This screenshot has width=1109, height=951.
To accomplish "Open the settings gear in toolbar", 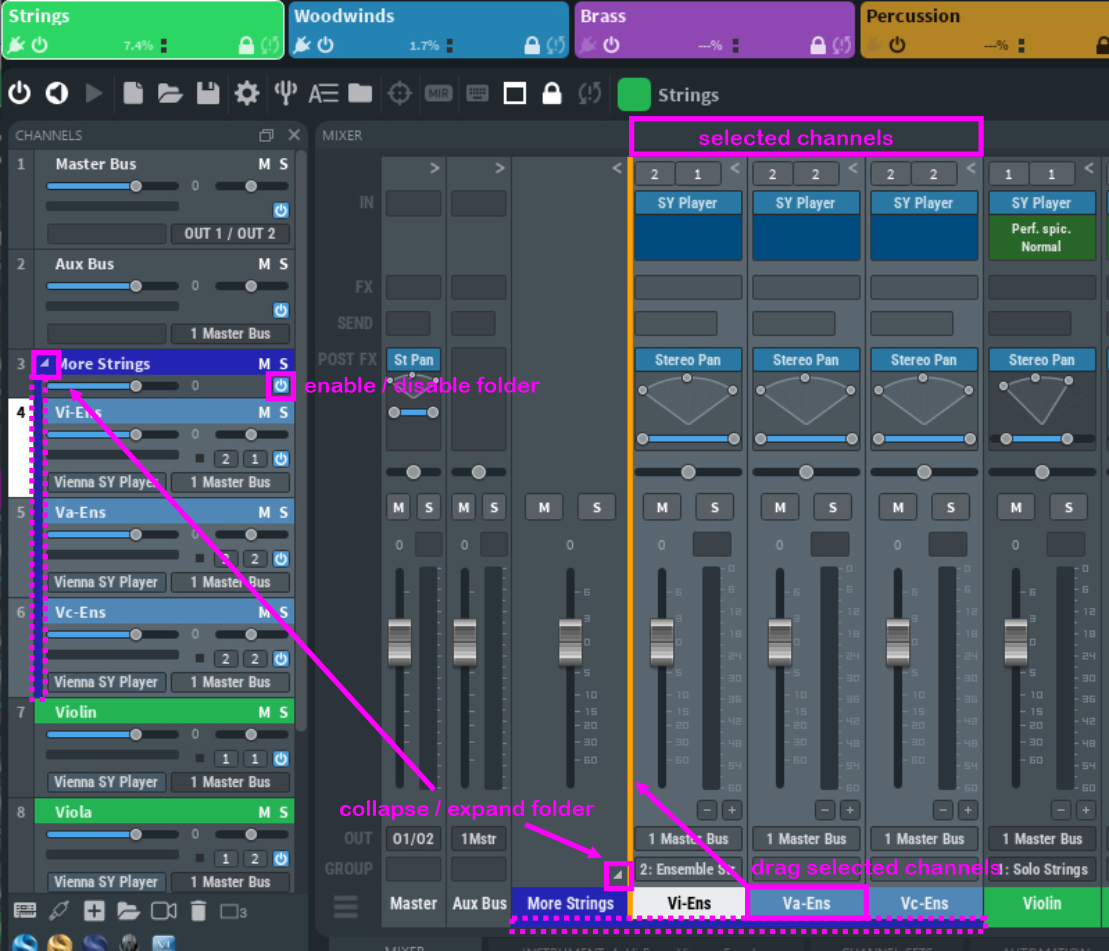I will tap(246, 94).
